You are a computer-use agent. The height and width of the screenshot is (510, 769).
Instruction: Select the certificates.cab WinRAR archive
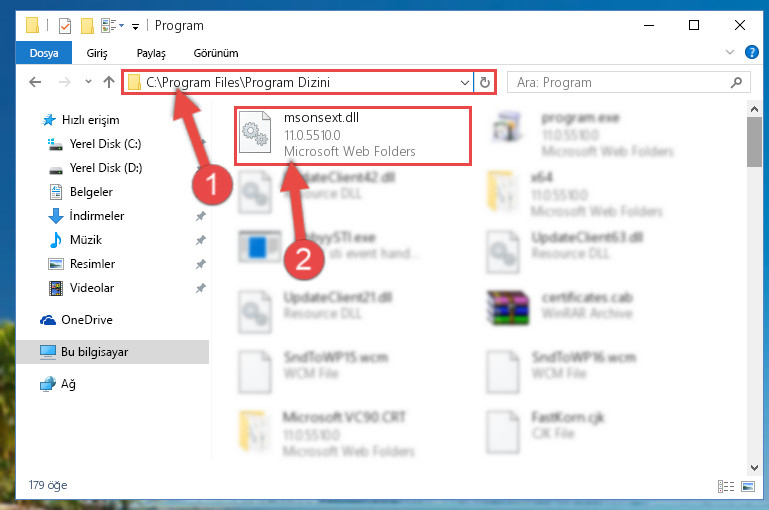tap(562, 308)
